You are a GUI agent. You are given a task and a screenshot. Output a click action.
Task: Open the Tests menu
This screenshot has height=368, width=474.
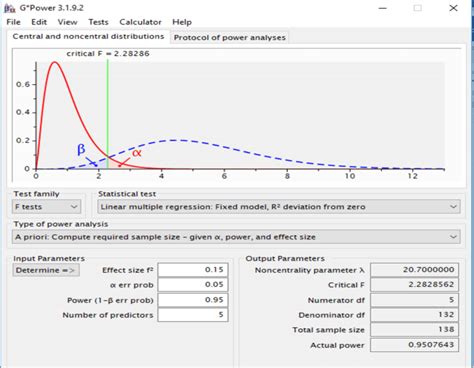point(98,22)
